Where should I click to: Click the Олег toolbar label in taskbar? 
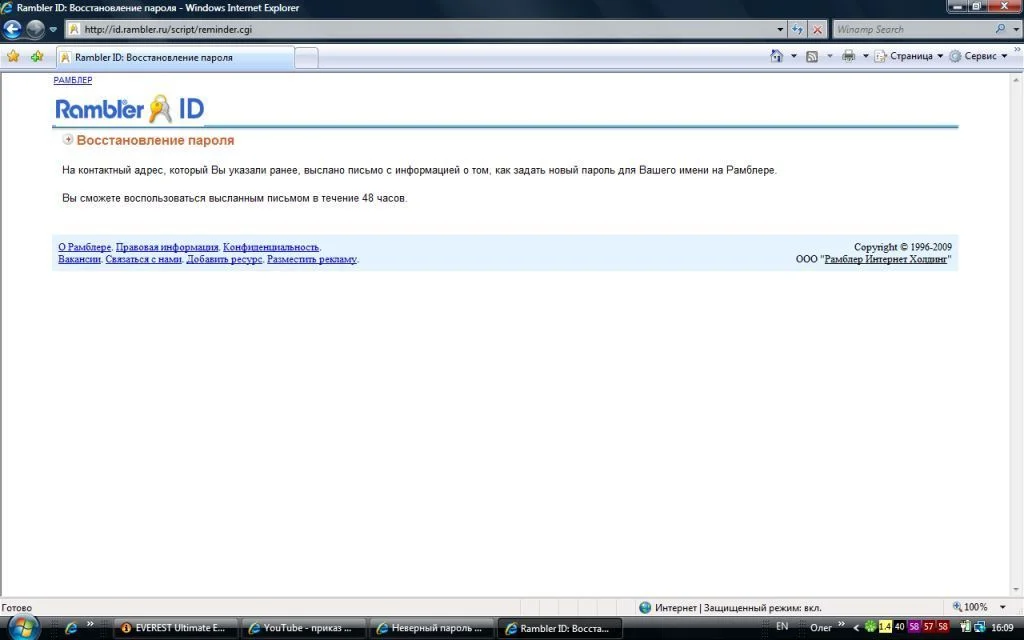pyautogui.click(x=821, y=628)
